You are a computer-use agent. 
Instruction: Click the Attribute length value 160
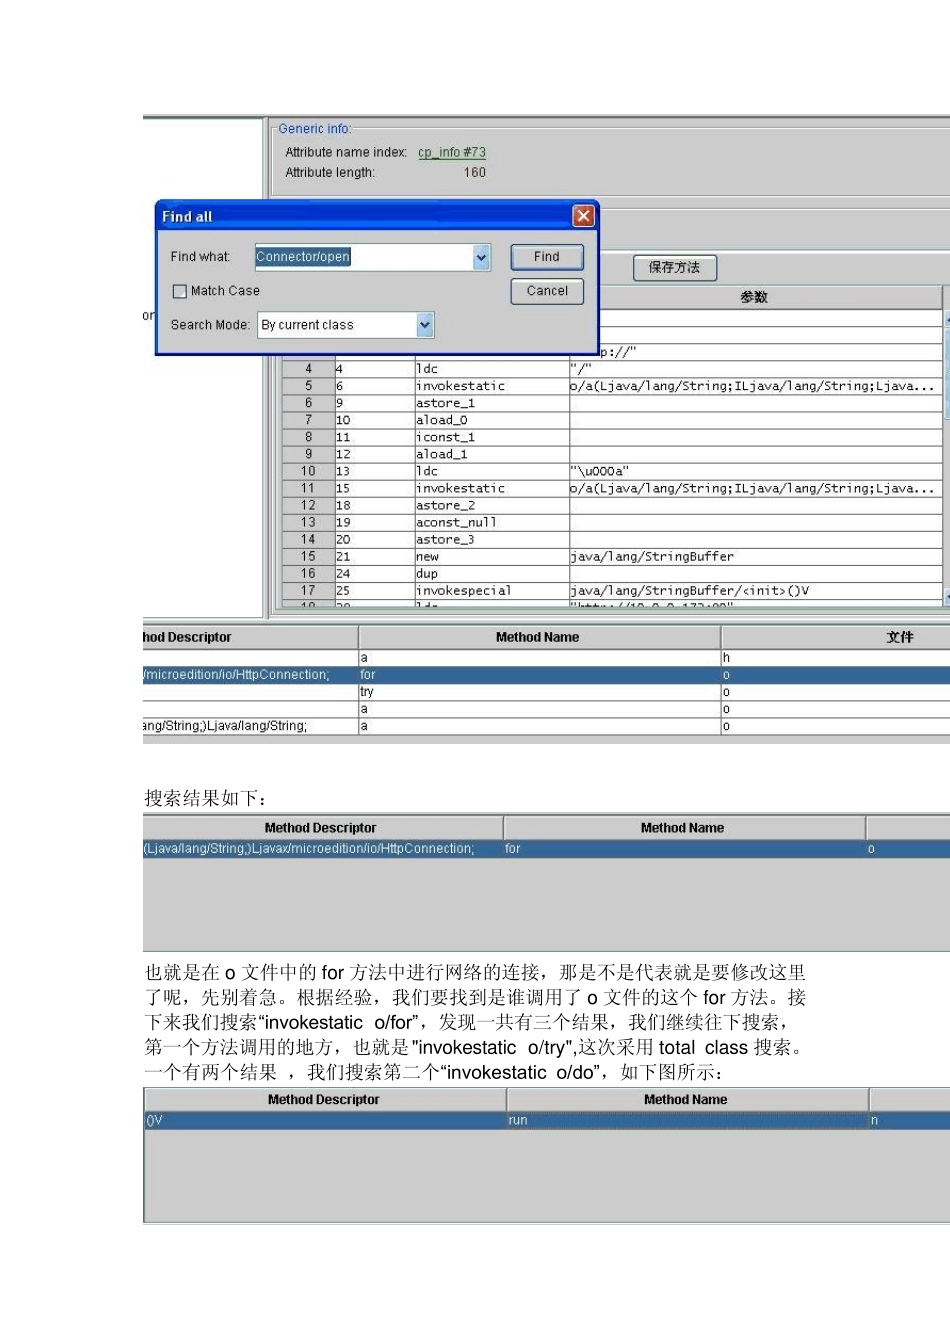(x=475, y=173)
